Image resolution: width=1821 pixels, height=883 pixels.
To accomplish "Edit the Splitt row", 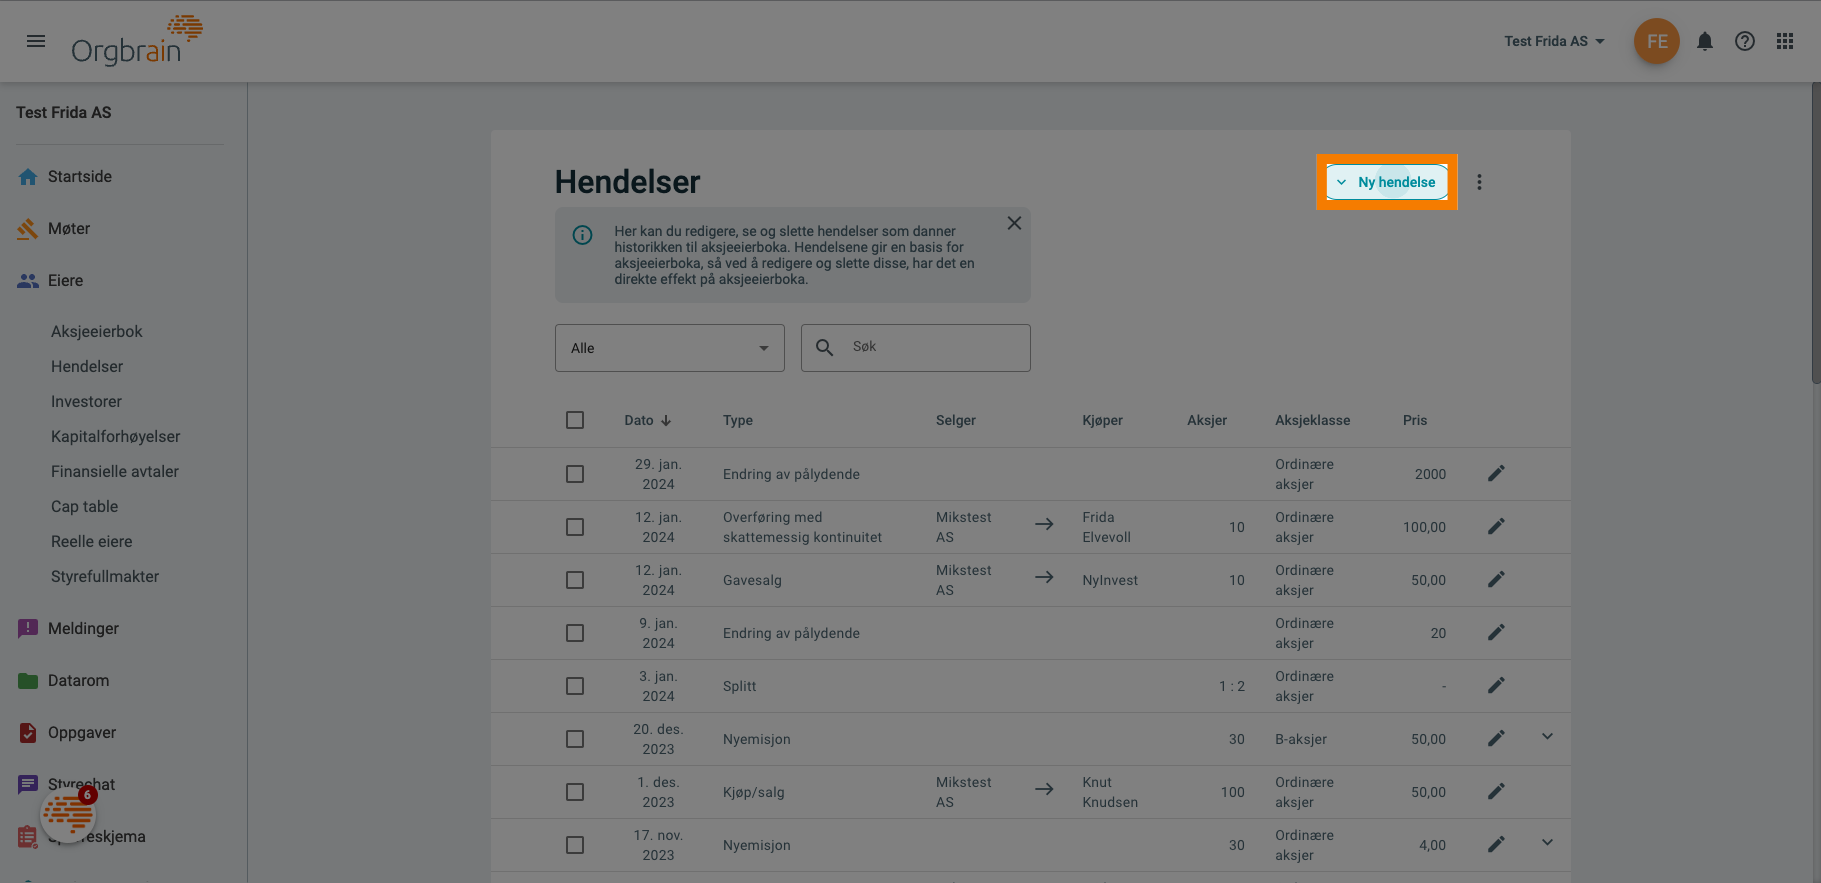I will (1496, 685).
